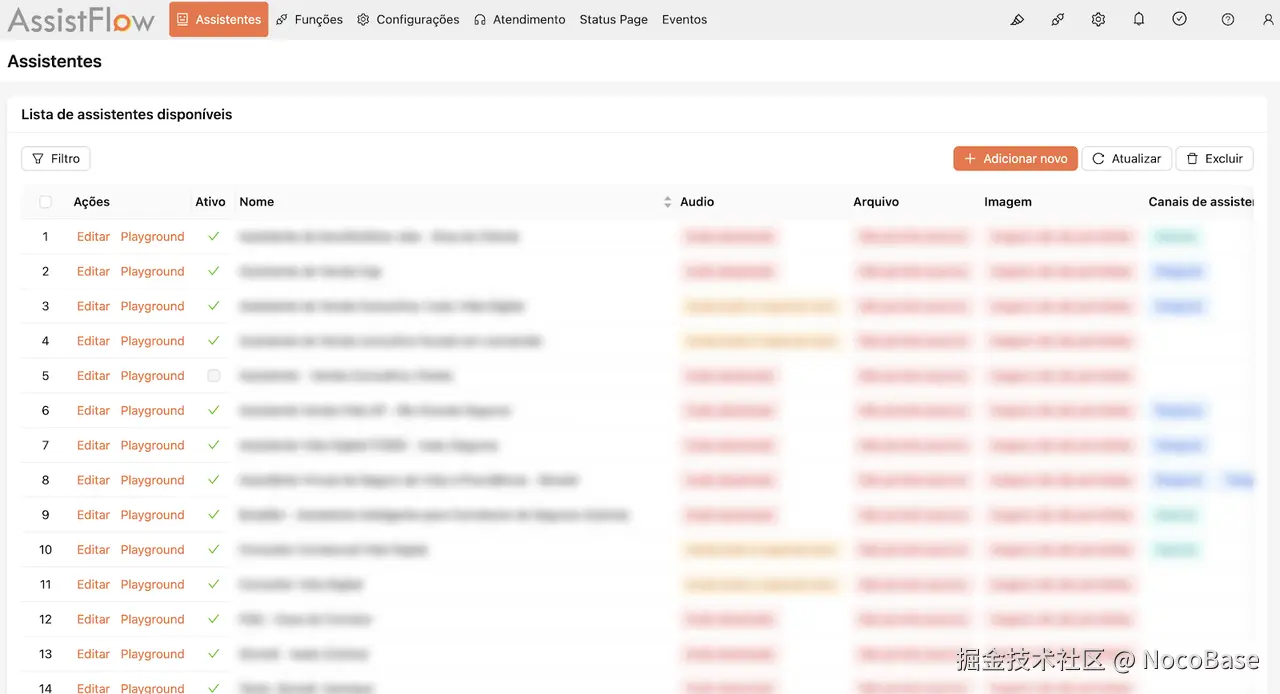Toggle Ativo check mark in row 7
Viewport: 1280px width, 694px height.
tap(213, 445)
